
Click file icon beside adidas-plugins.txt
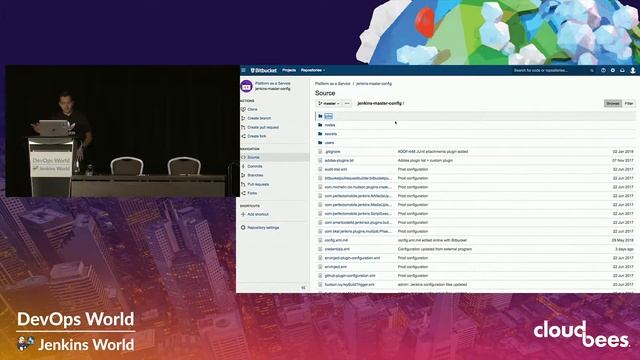320,160
